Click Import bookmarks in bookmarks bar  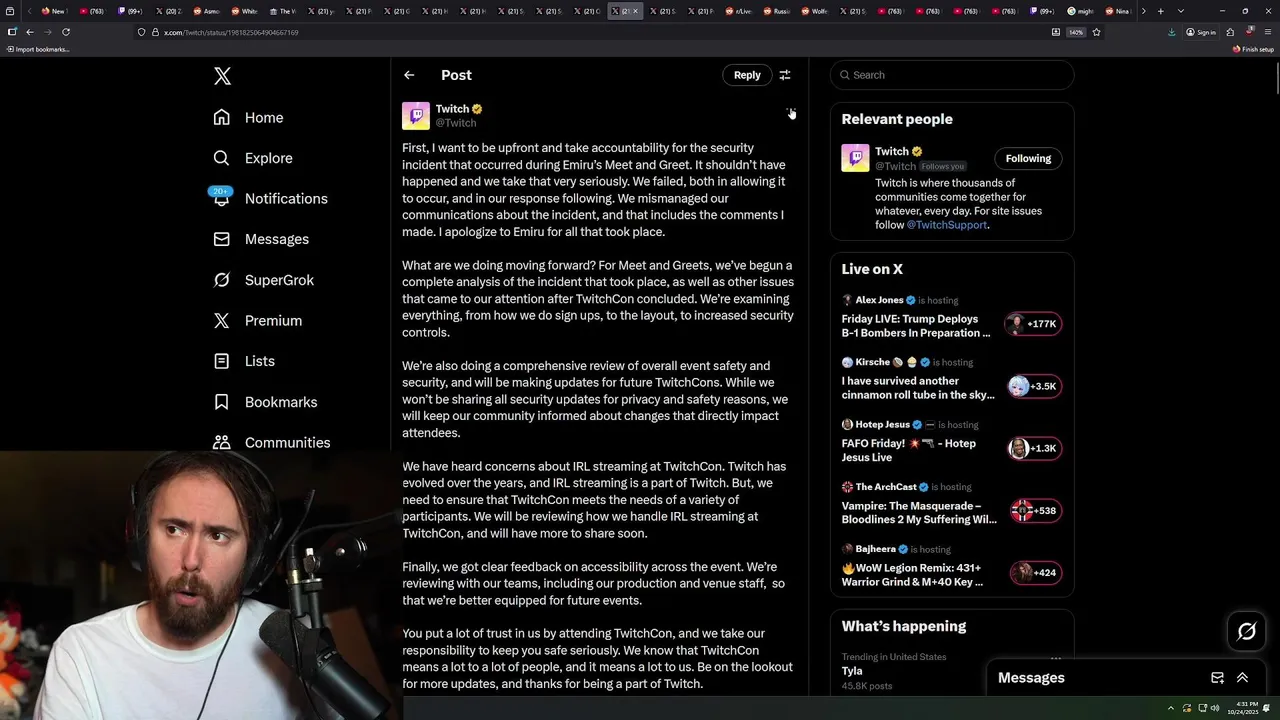tap(38, 49)
